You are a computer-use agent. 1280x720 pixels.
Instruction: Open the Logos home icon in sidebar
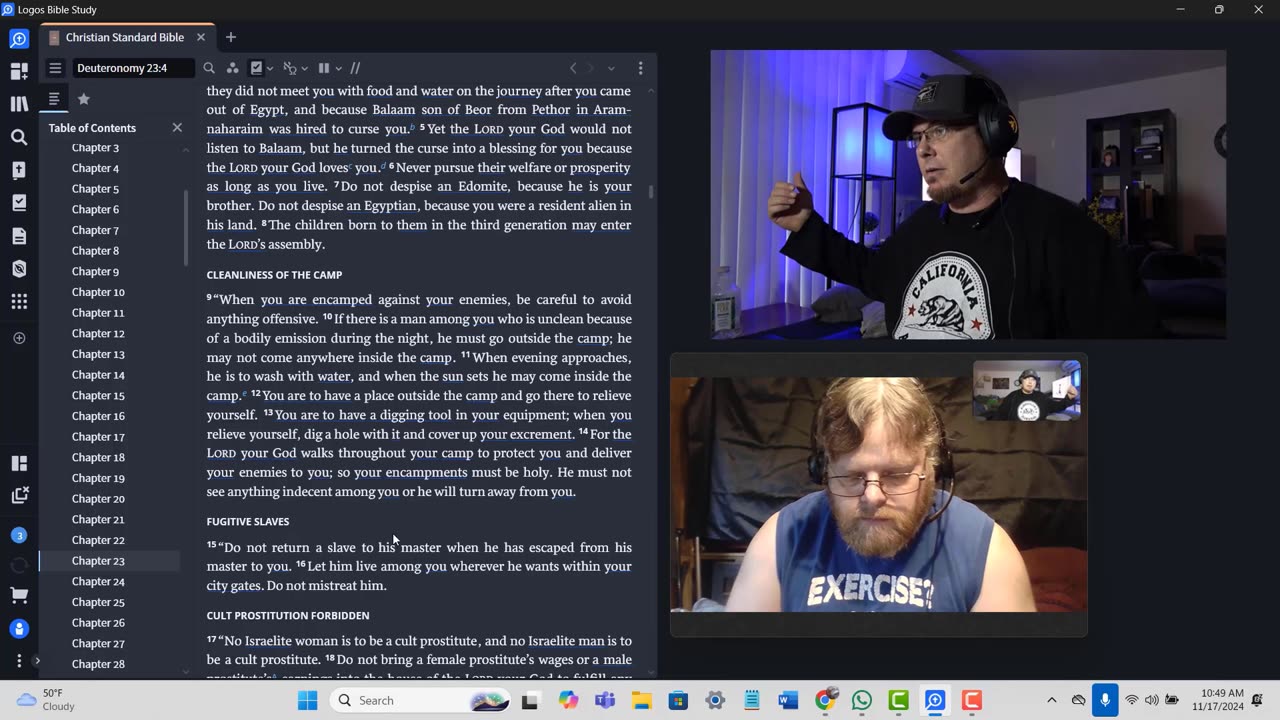[19, 39]
